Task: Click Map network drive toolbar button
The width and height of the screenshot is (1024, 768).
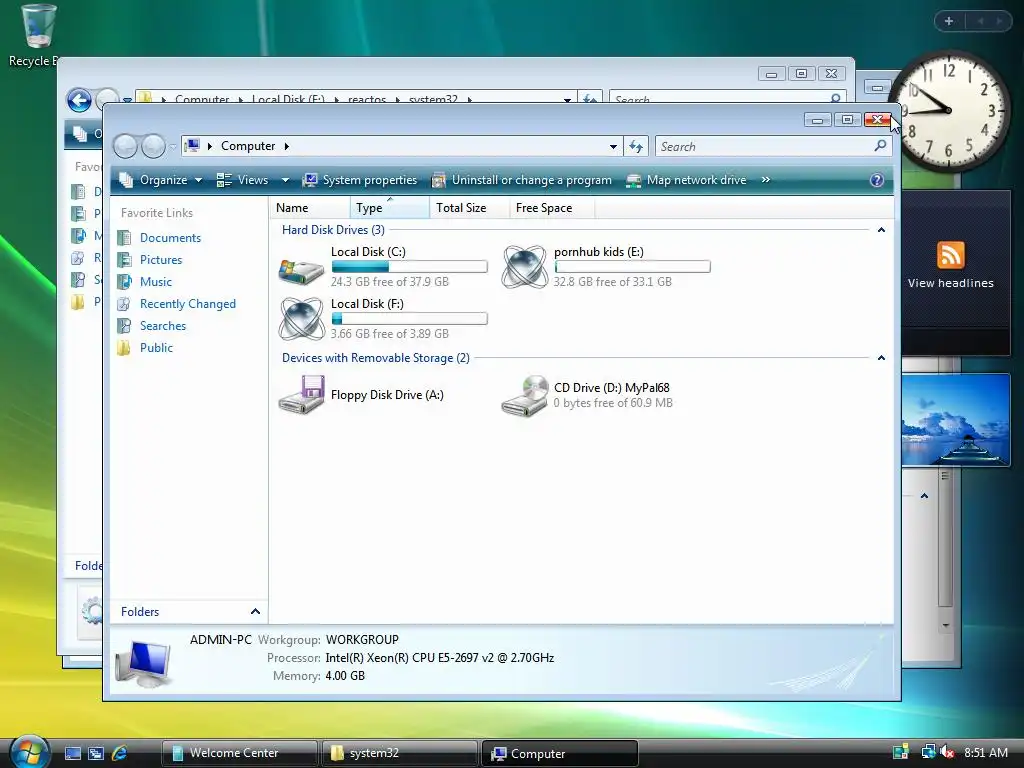Action: pyautogui.click(x=686, y=180)
